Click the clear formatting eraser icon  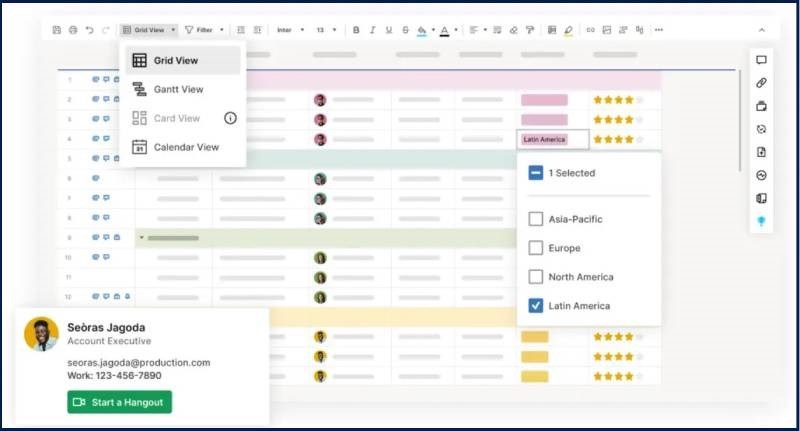(514, 30)
